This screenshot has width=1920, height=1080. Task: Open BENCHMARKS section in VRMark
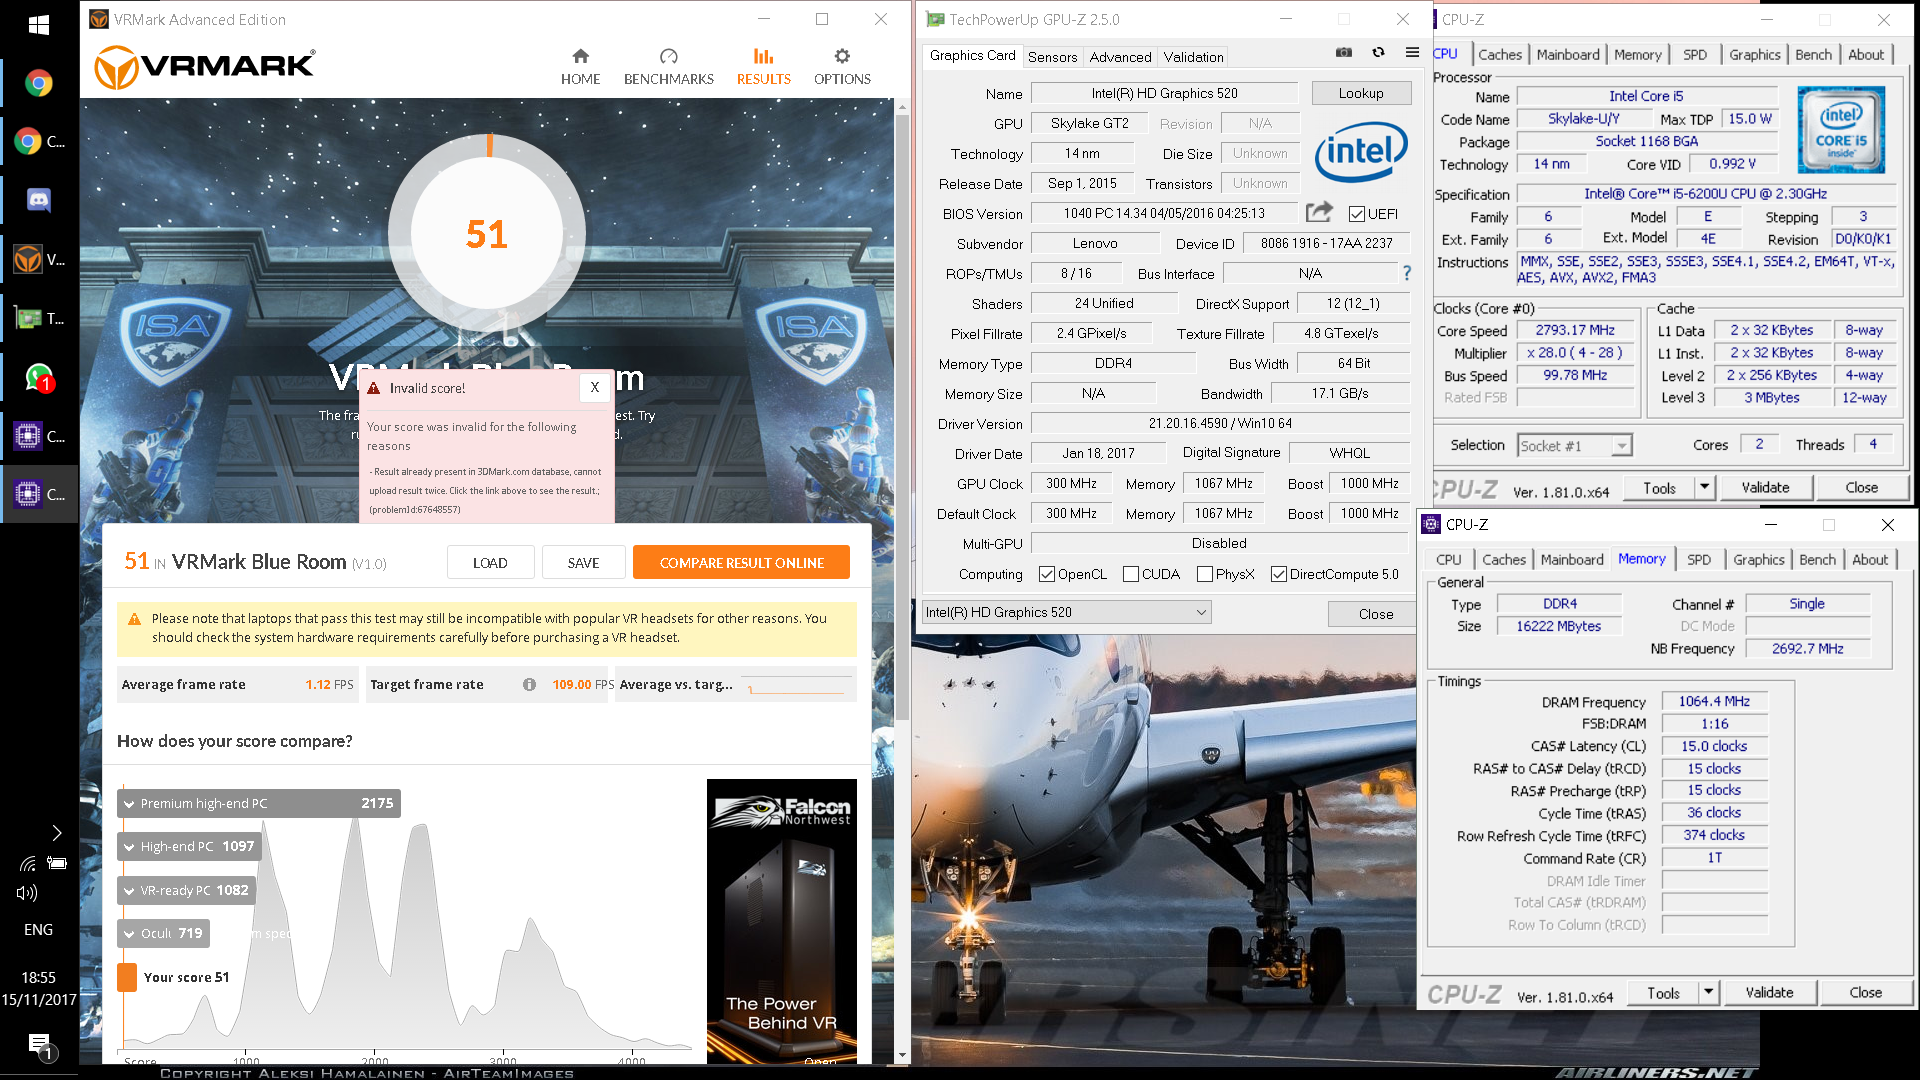point(668,67)
